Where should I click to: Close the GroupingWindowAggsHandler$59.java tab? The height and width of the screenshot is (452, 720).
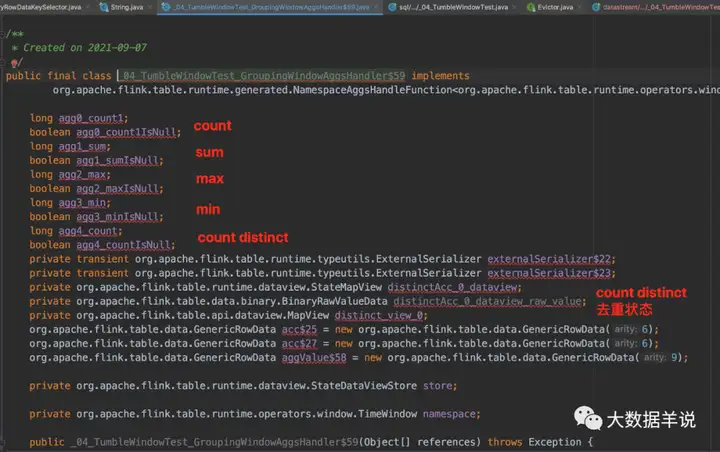[x=376, y=7]
